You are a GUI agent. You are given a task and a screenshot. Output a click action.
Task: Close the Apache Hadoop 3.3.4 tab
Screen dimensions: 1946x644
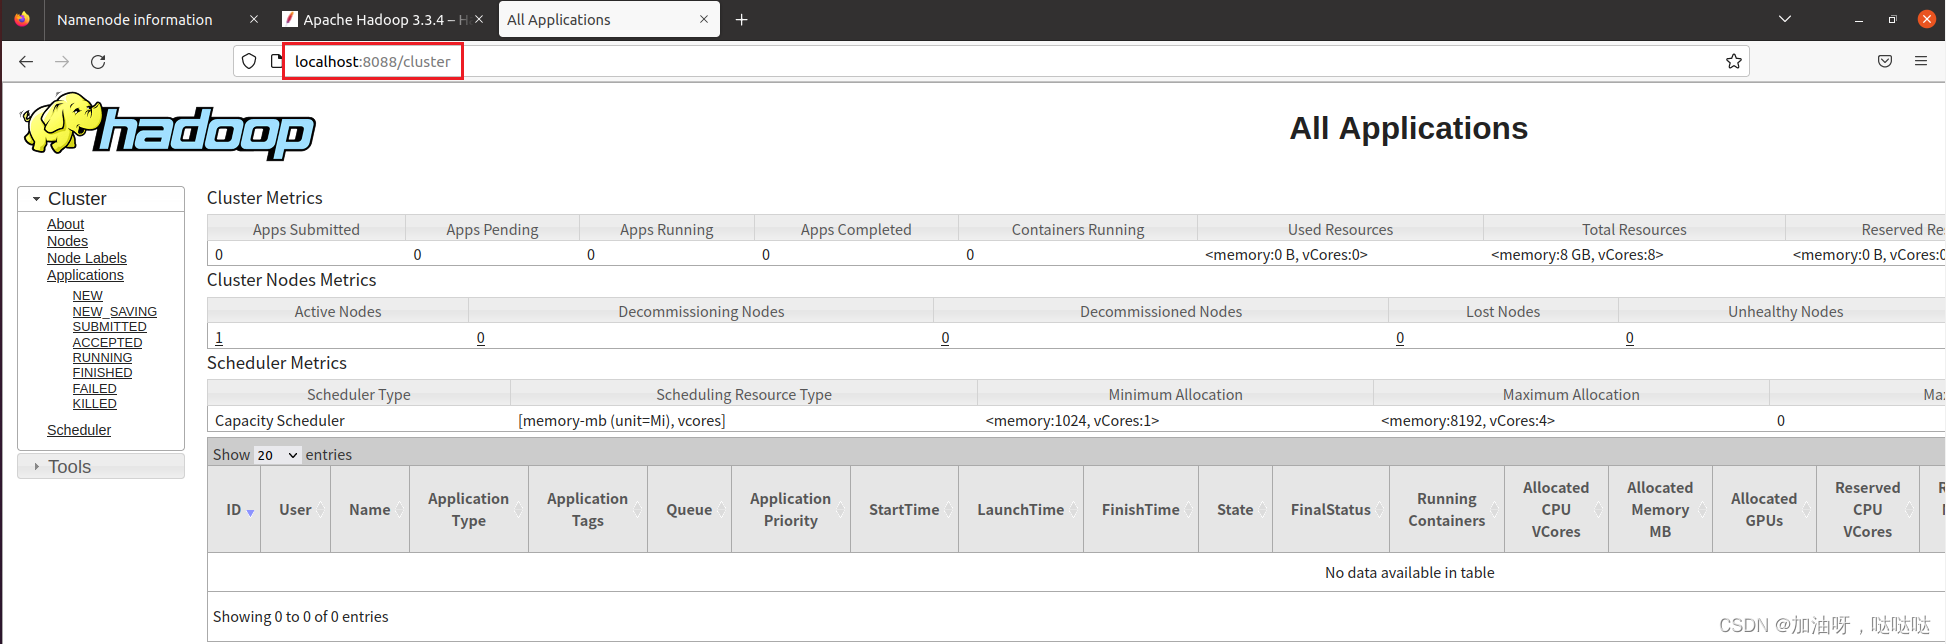(x=480, y=19)
